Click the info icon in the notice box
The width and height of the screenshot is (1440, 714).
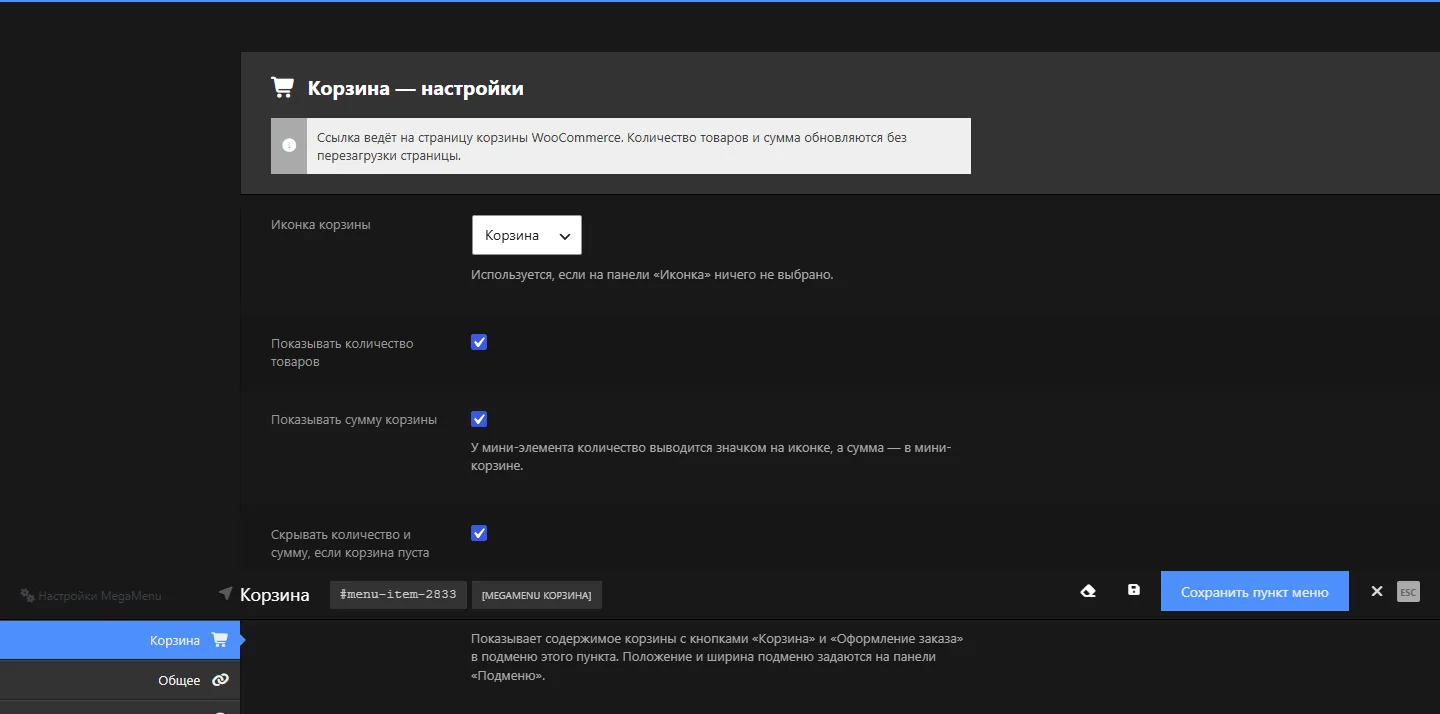[289, 146]
